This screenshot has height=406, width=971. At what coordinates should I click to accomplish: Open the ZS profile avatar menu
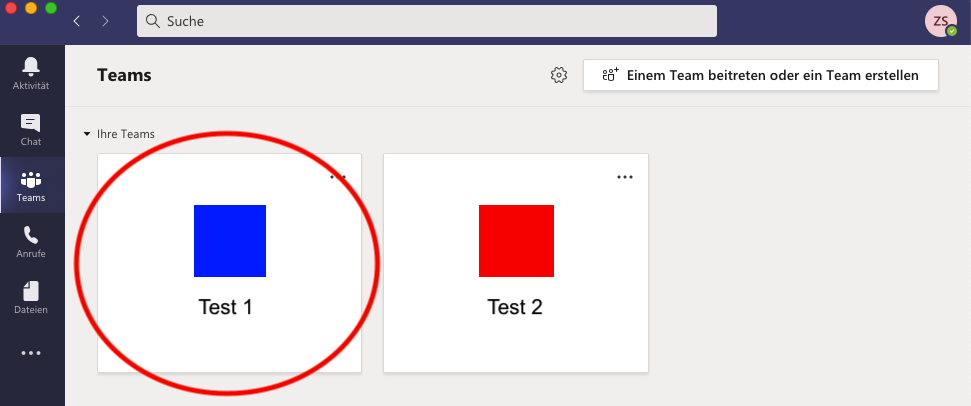point(941,21)
